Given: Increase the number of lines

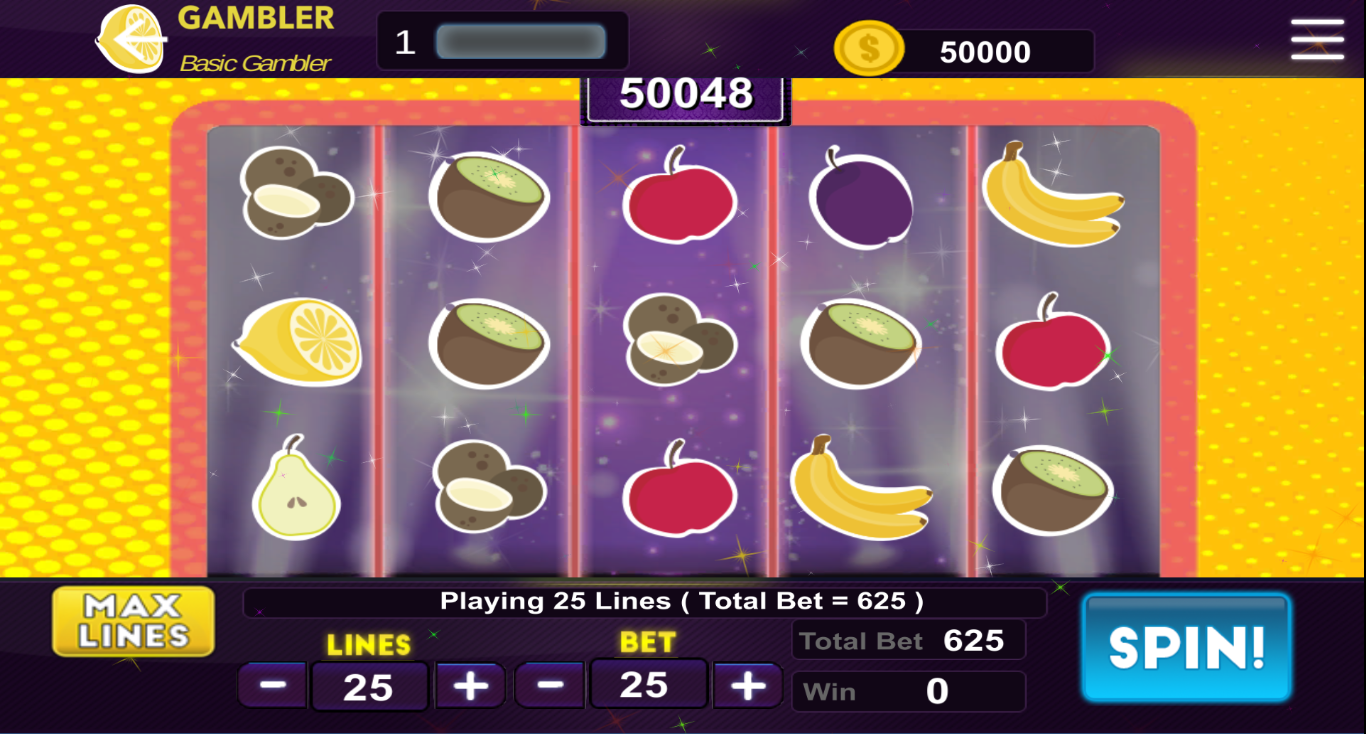Looking at the screenshot, I should tap(470, 686).
